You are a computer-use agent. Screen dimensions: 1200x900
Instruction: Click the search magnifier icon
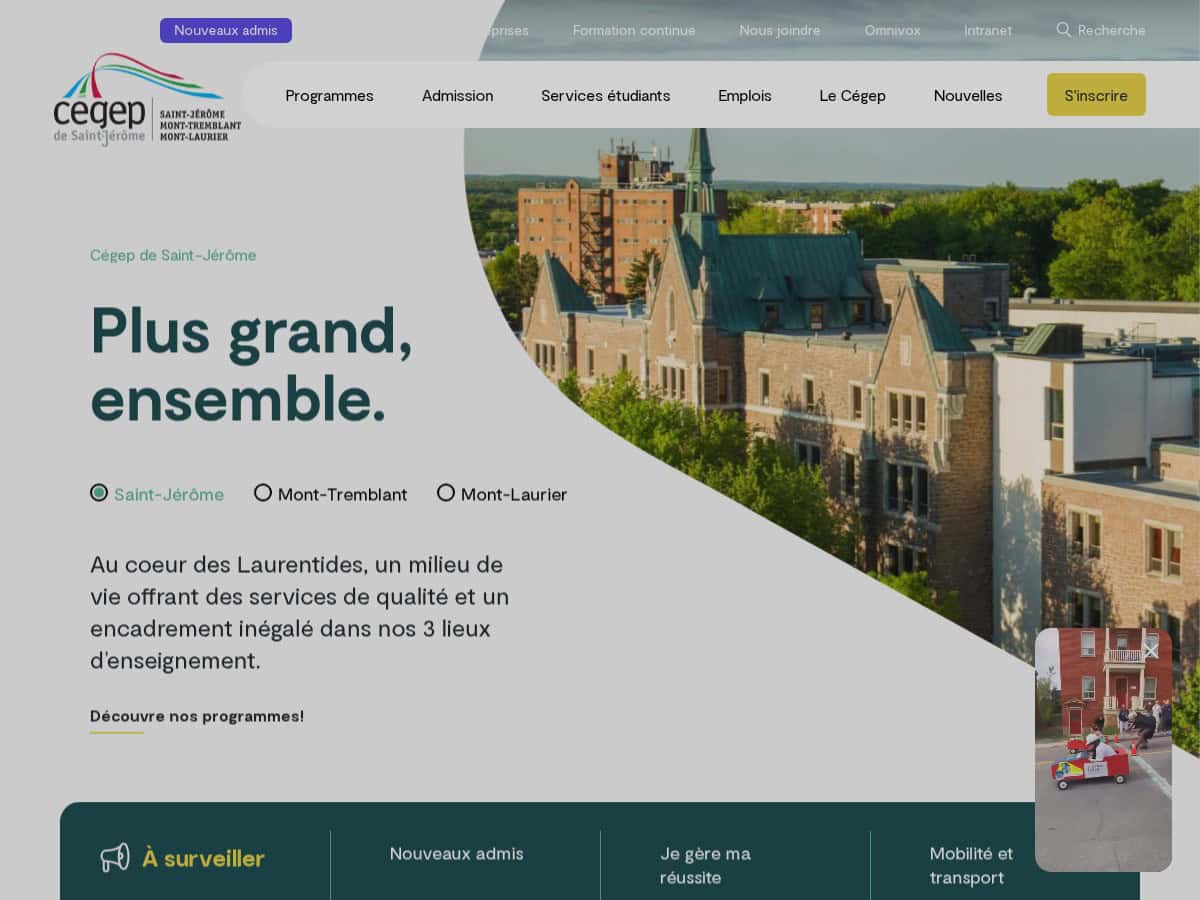[1064, 30]
